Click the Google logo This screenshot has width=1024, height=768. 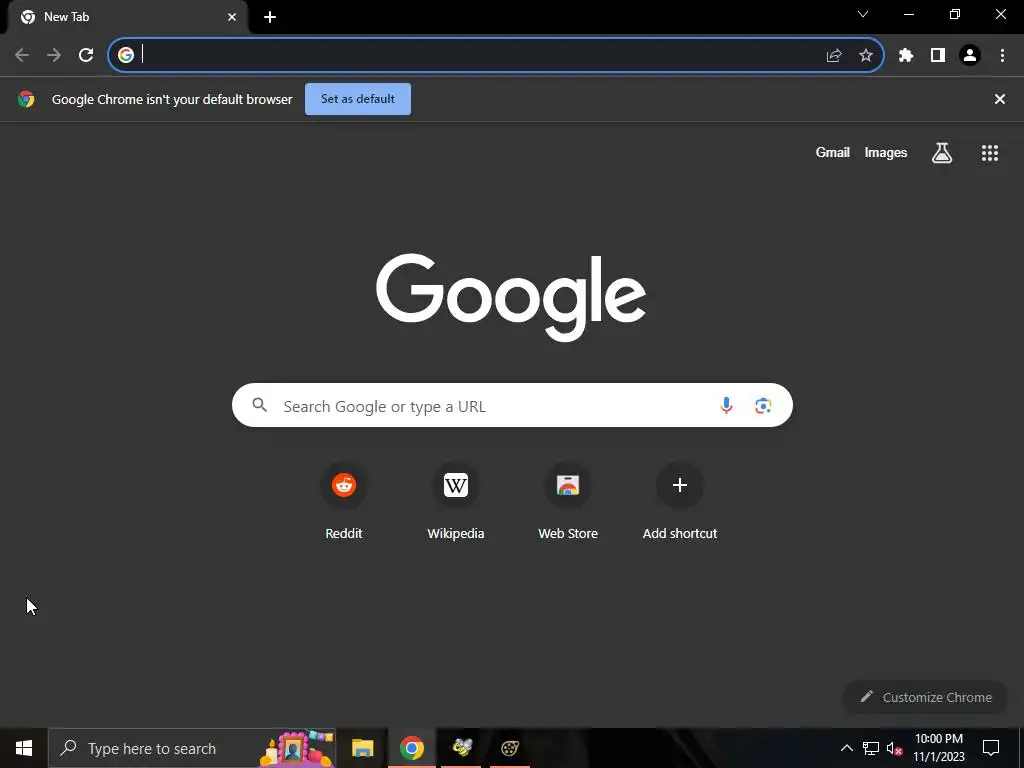(x=511, y=297)
